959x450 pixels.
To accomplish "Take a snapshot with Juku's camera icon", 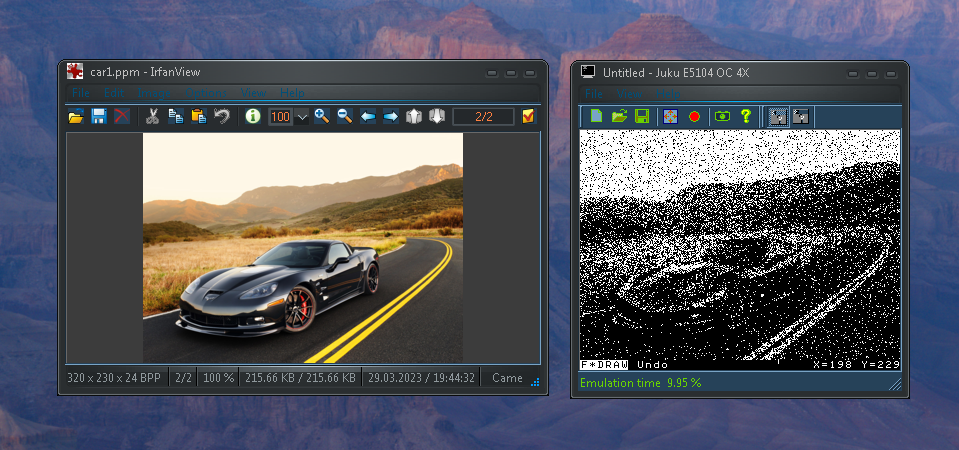I will (x=721, y=117).
